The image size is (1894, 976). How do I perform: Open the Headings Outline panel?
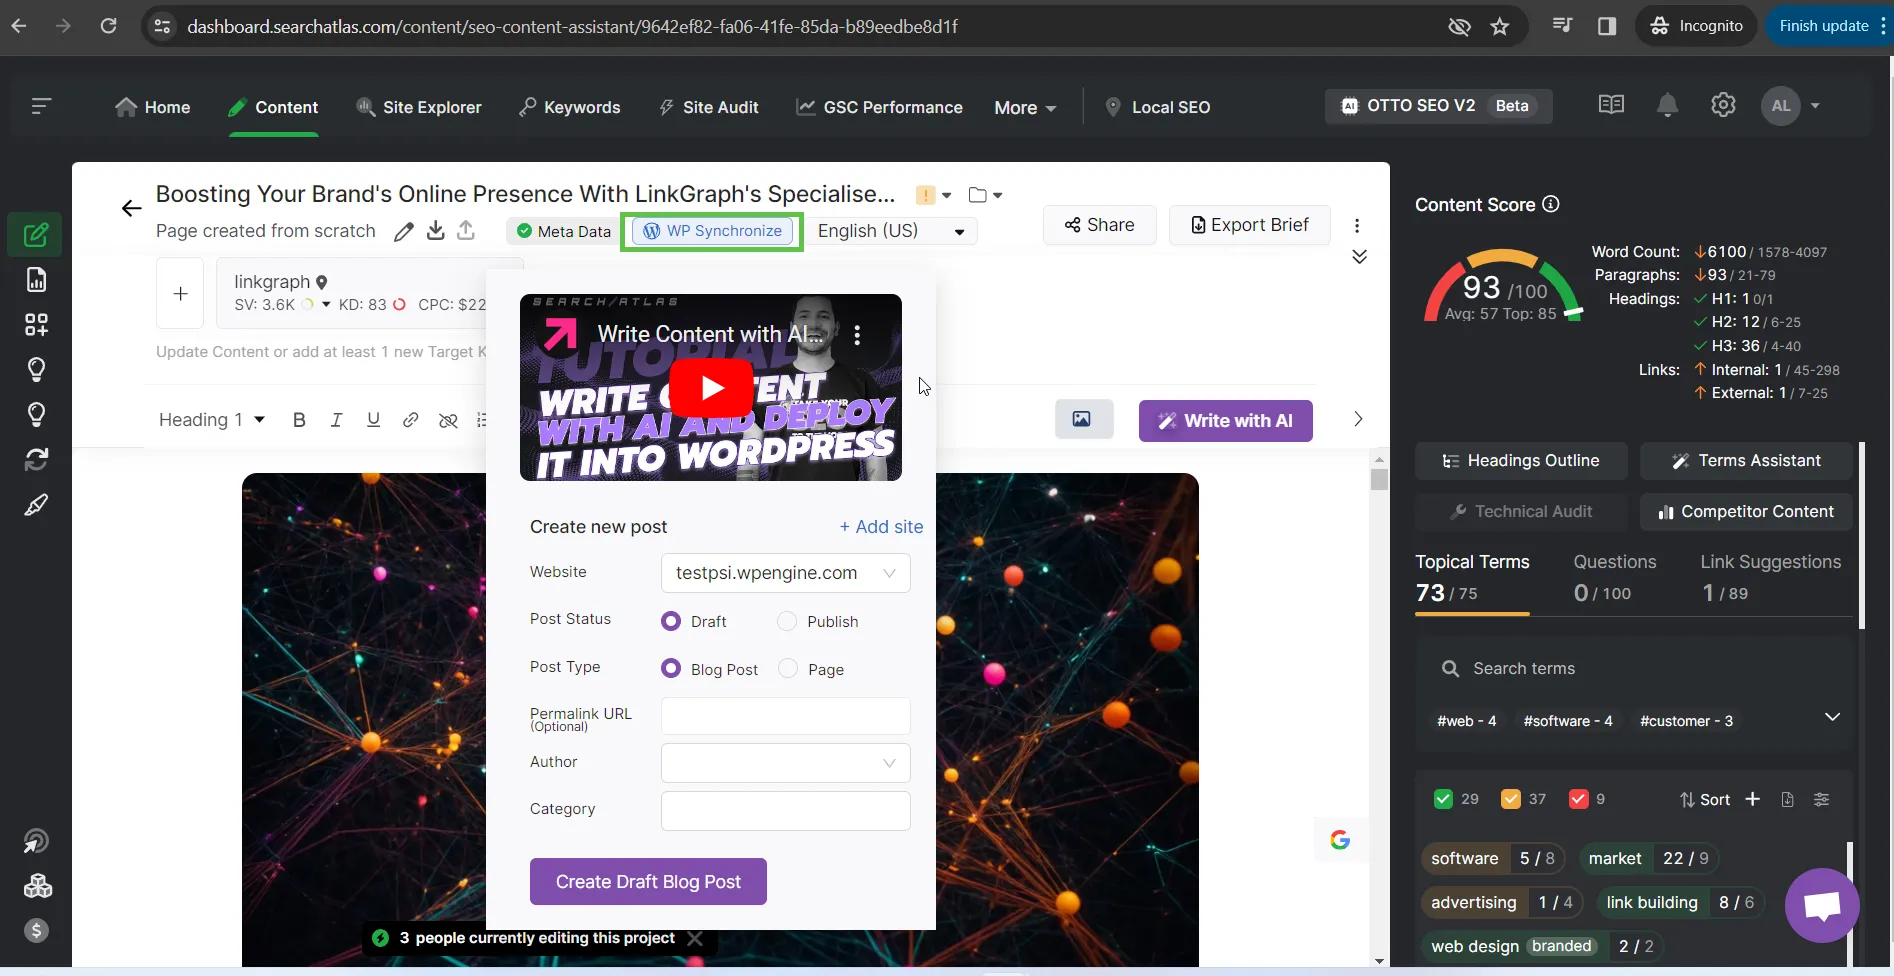tap(1521, 461)
